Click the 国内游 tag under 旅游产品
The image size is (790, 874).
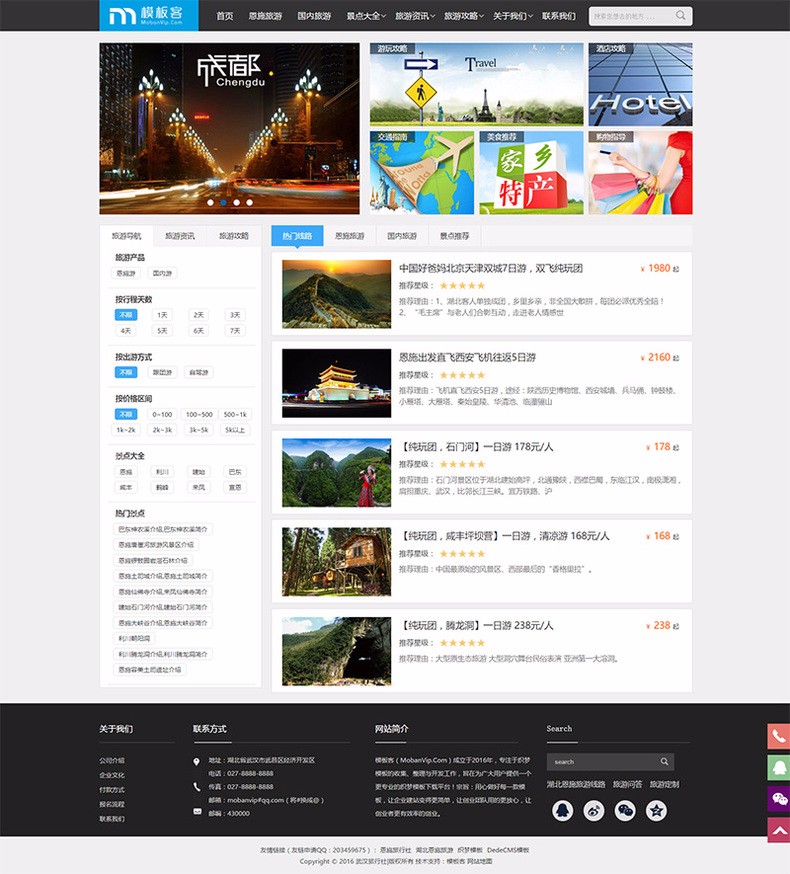point(162,273)
